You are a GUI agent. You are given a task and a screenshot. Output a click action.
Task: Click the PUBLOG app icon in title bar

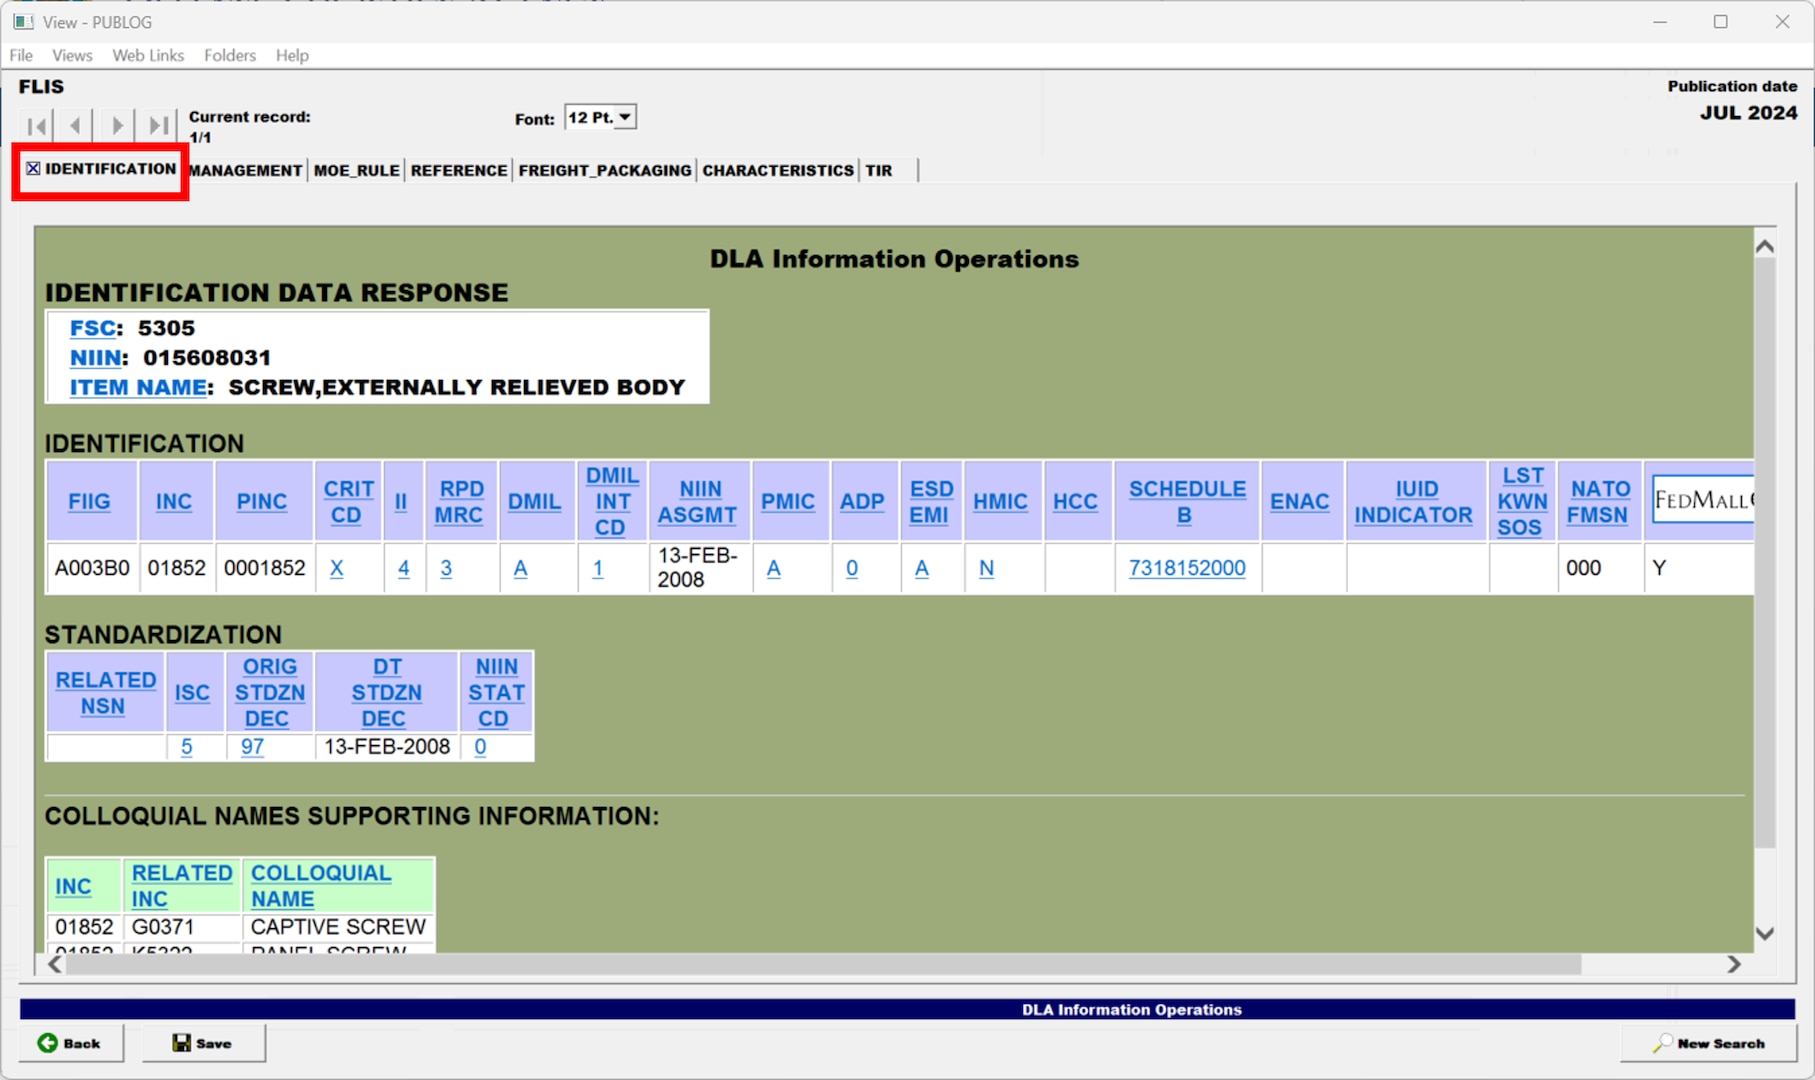(x=23, y=21)
